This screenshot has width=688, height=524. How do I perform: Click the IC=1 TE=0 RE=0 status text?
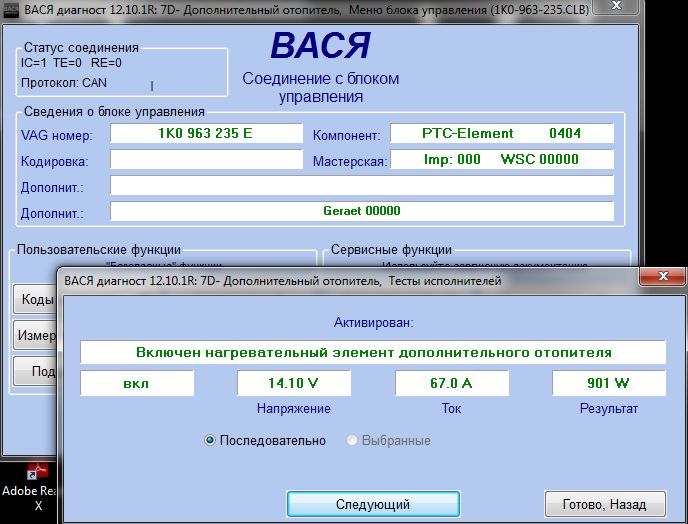point(71,63)
